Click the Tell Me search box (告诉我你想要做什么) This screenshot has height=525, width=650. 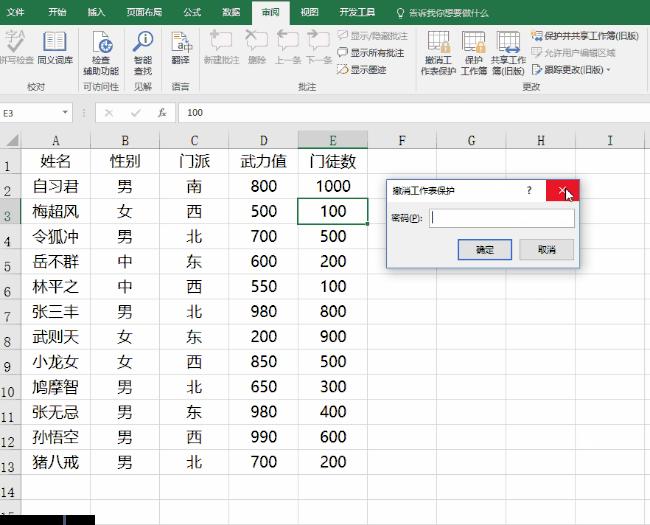click(x=442, y=13)
